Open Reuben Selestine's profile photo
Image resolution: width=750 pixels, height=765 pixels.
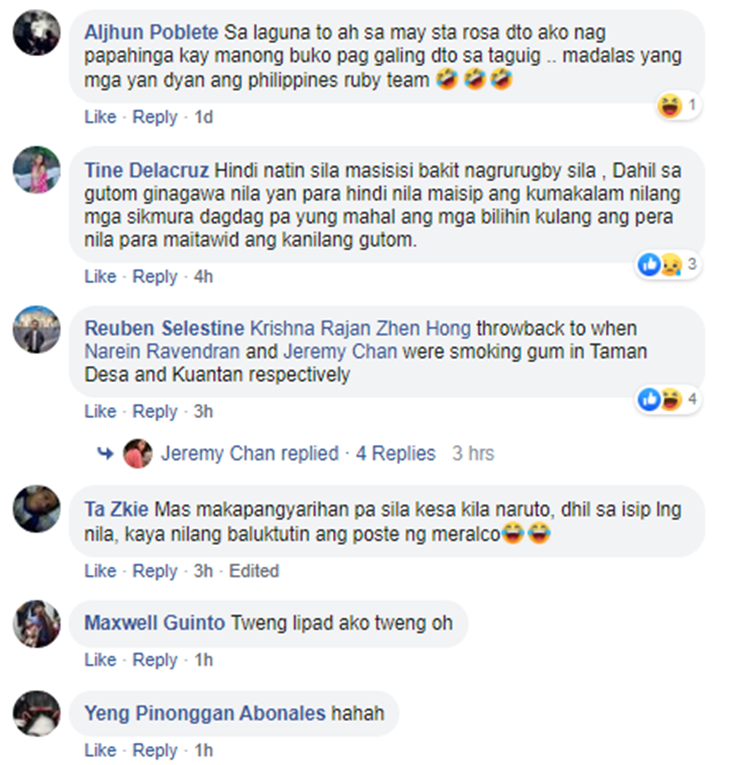pyautogui.click(x=37, y=329)
